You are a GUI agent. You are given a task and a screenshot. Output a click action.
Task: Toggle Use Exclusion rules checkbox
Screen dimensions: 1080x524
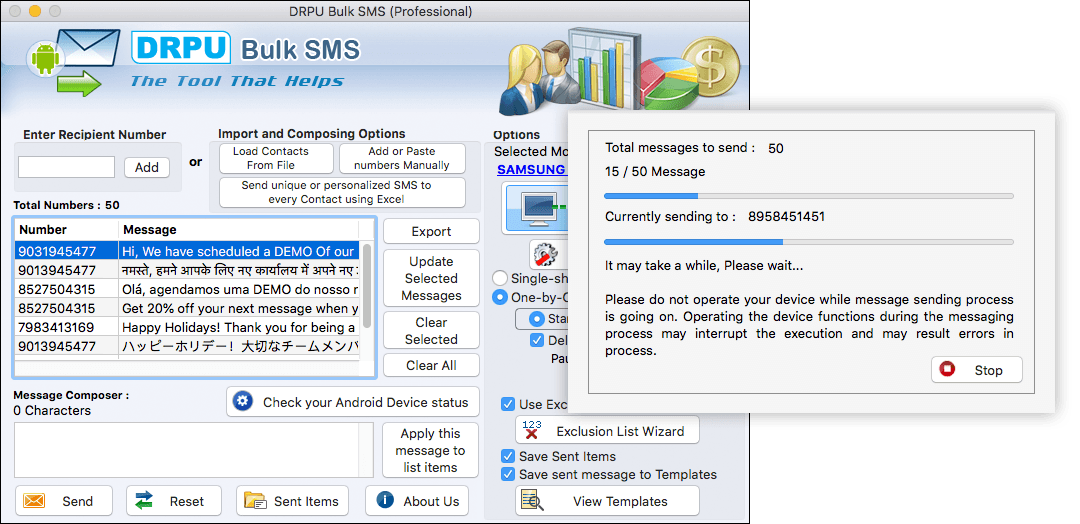(508, 404)
